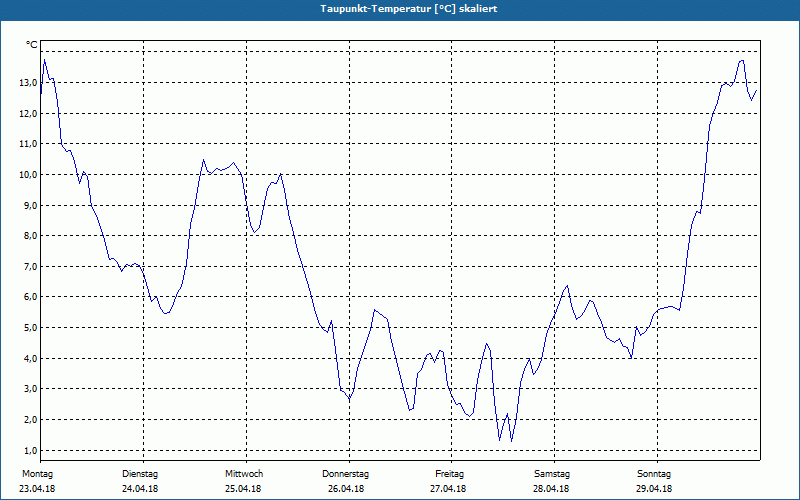Click the 7,0 axis value
This screenshot has height=500, width=800.
click(x=30, y=266)
